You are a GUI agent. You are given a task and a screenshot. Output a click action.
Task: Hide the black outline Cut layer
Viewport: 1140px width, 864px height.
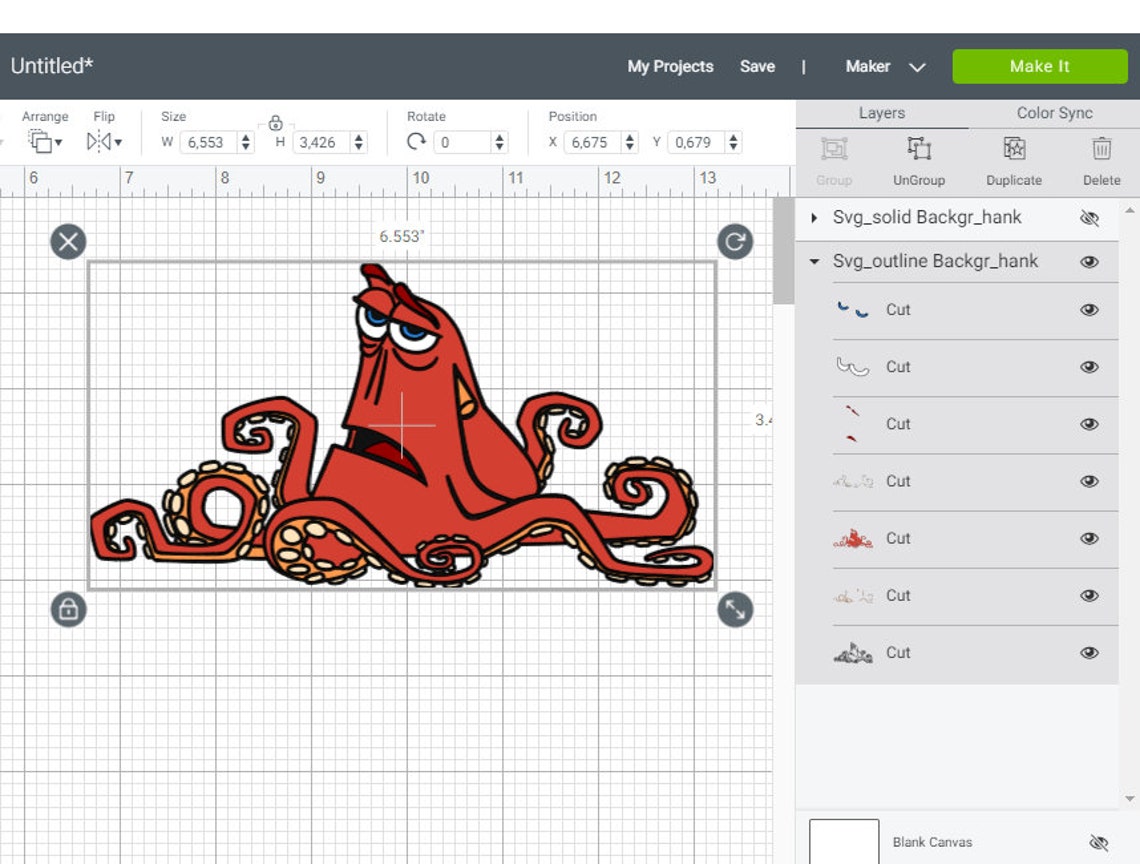click(x=1089, y=652)
